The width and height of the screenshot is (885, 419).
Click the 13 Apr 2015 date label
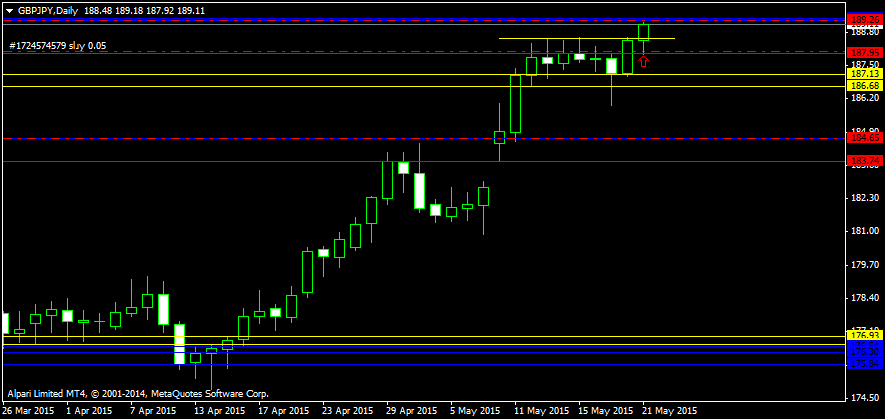(x=220, y=411)
